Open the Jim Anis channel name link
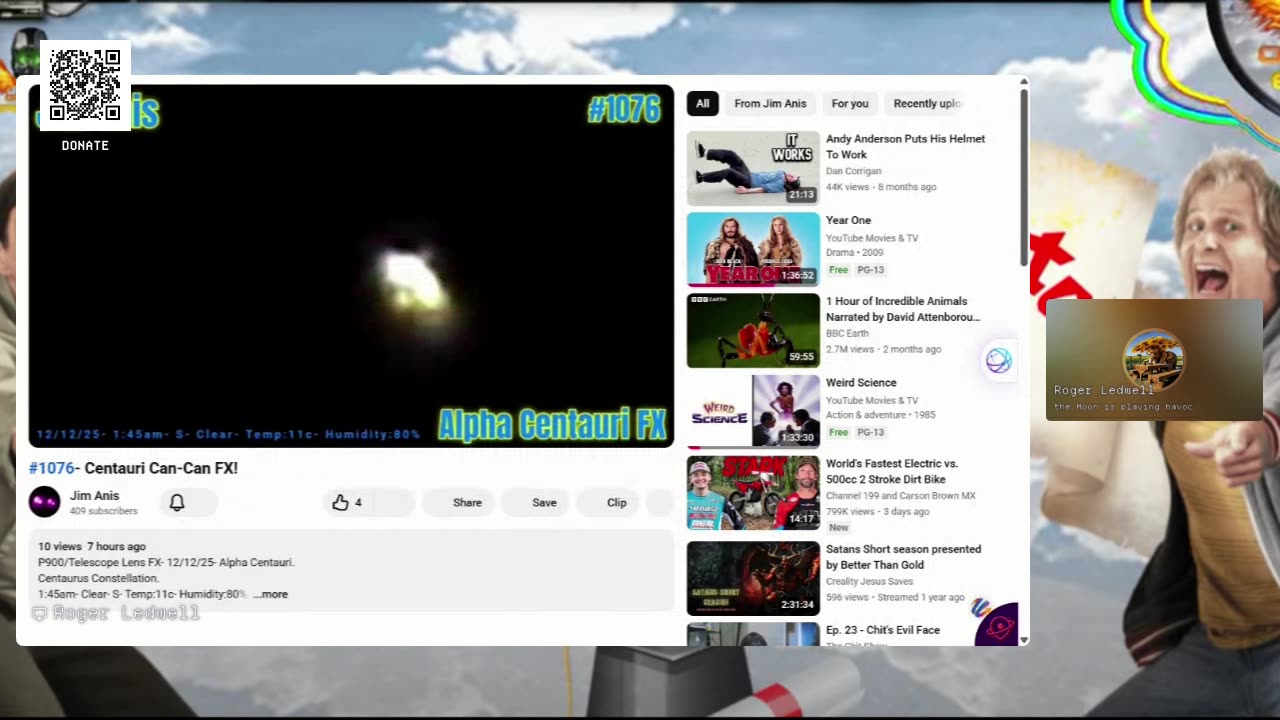 [x=94, y=495]
